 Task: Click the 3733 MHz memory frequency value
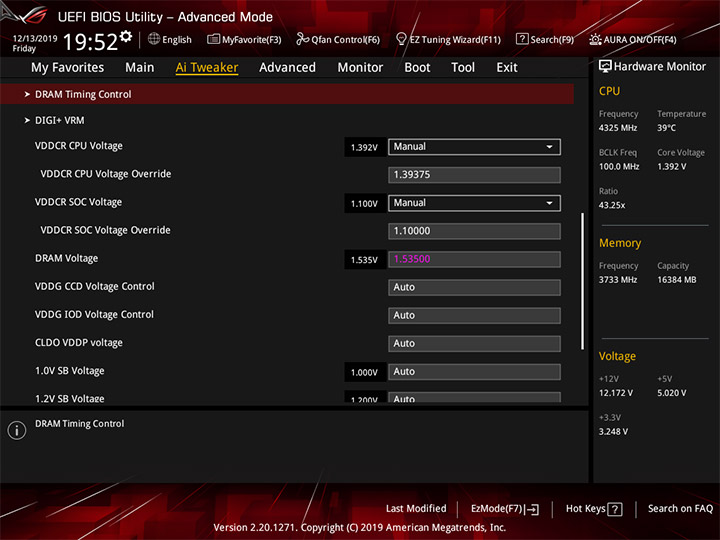click(x=618, y=280)
